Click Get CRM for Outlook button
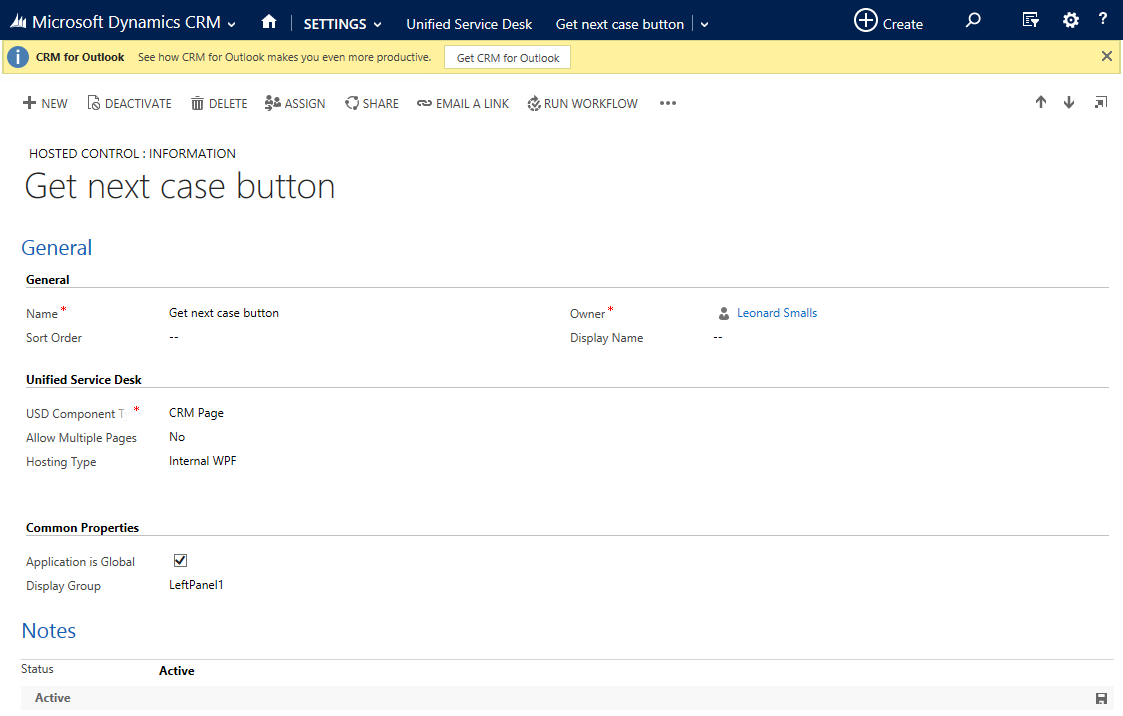The height and width of the screenshot is (716, 1123). click(508, 57)
